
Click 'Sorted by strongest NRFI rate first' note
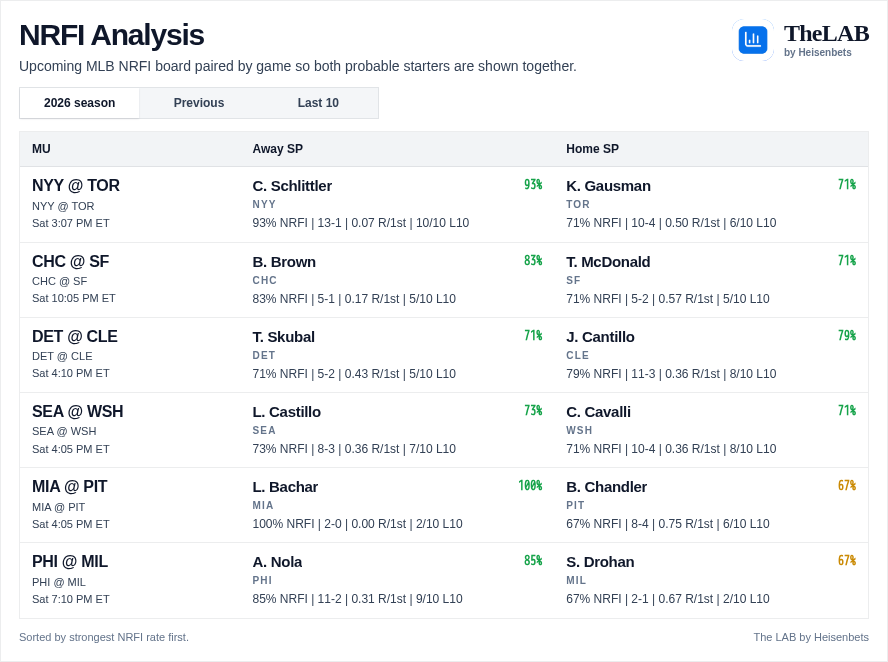pyautogui.click(x=104, y=638)
